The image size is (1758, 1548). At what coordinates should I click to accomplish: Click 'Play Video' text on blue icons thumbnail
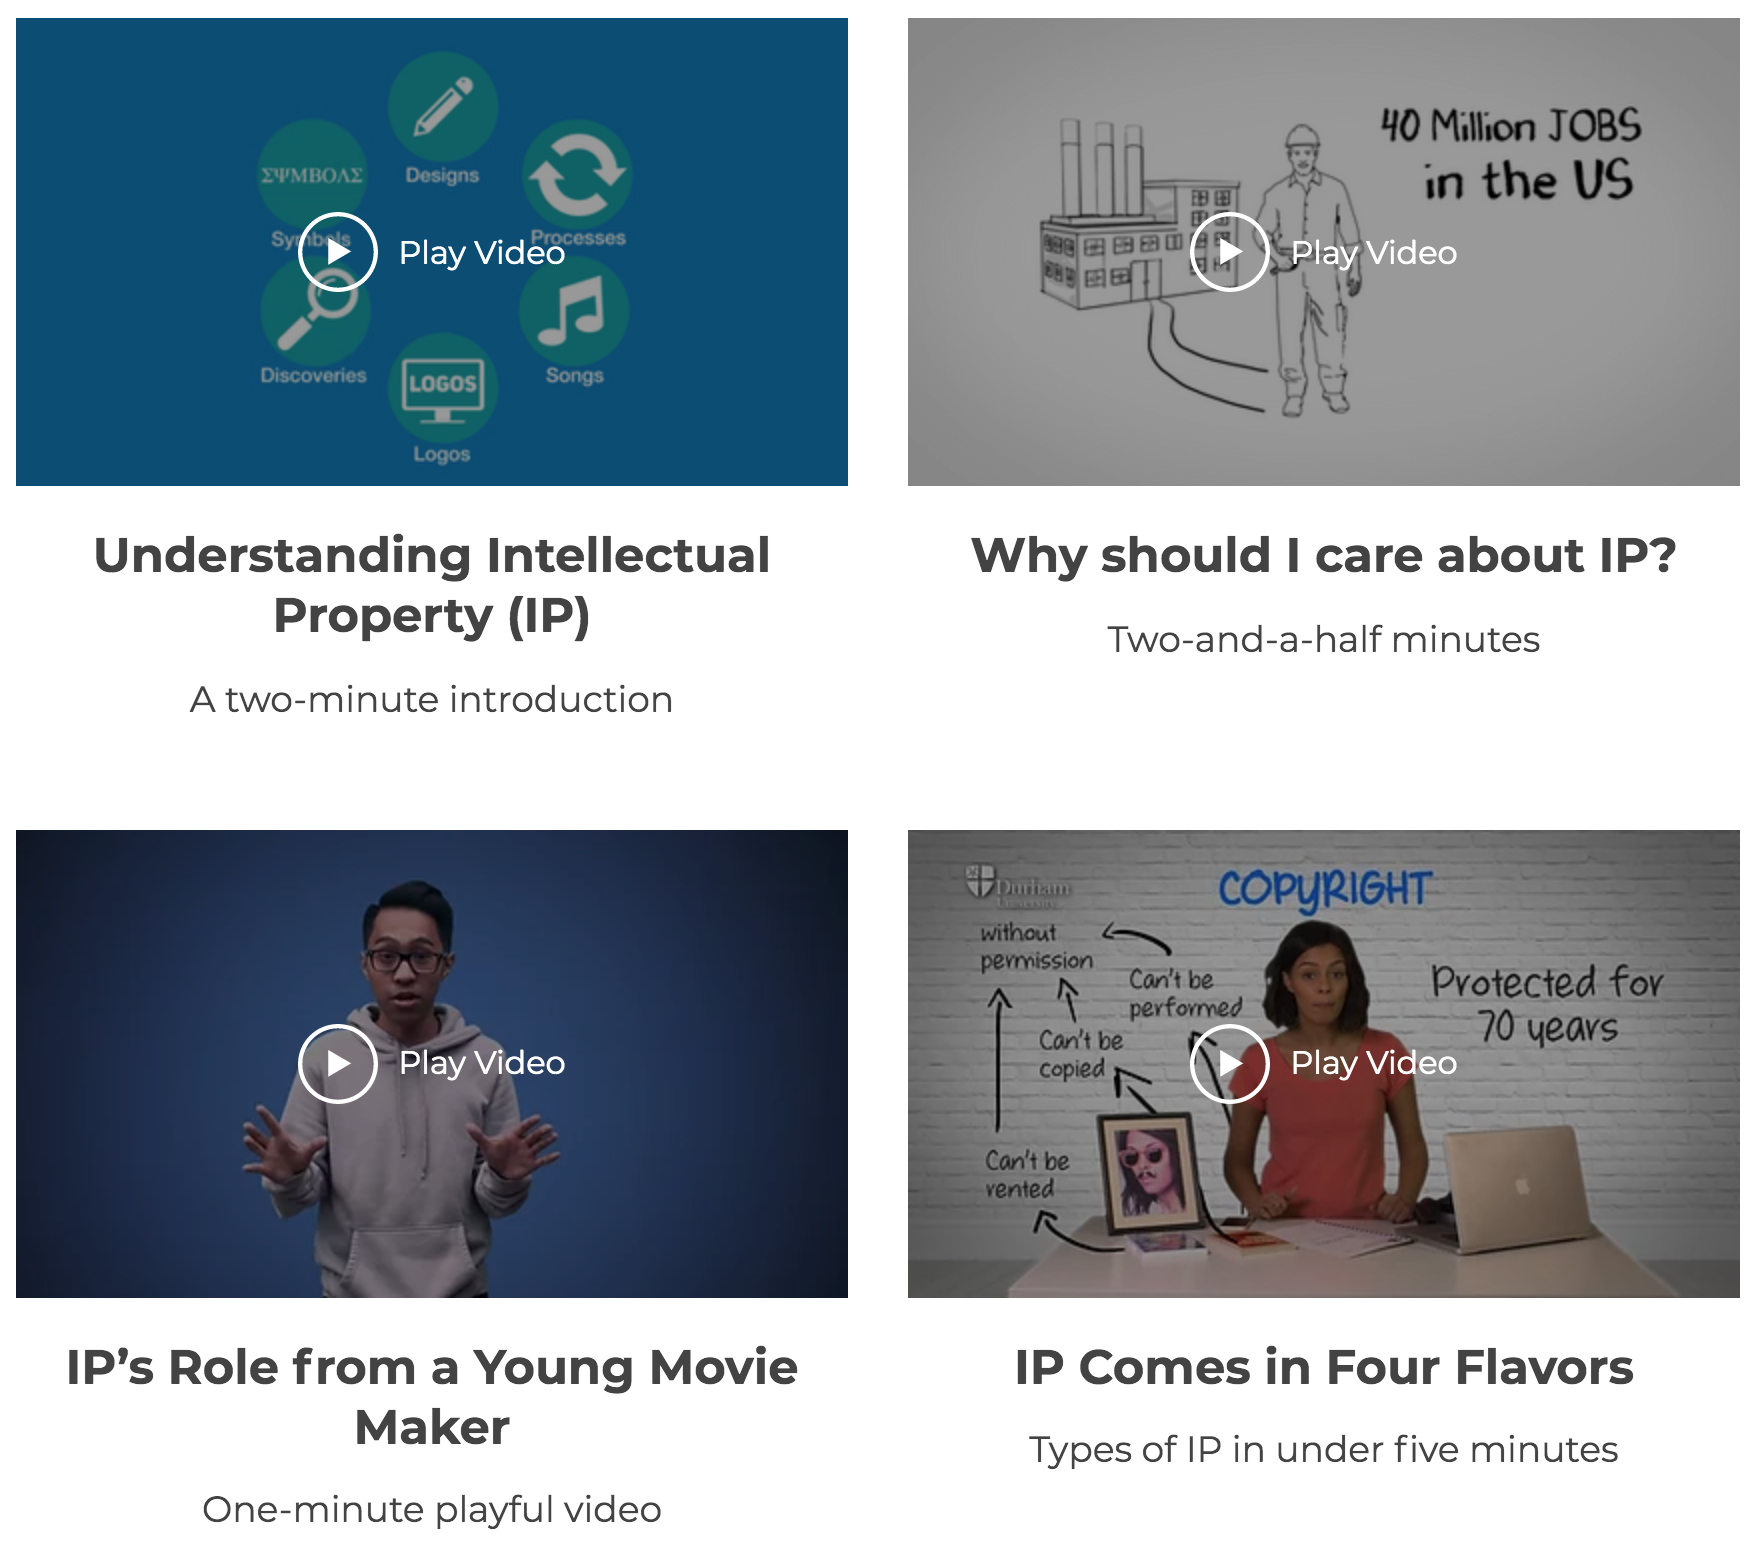tap(482, 253)
